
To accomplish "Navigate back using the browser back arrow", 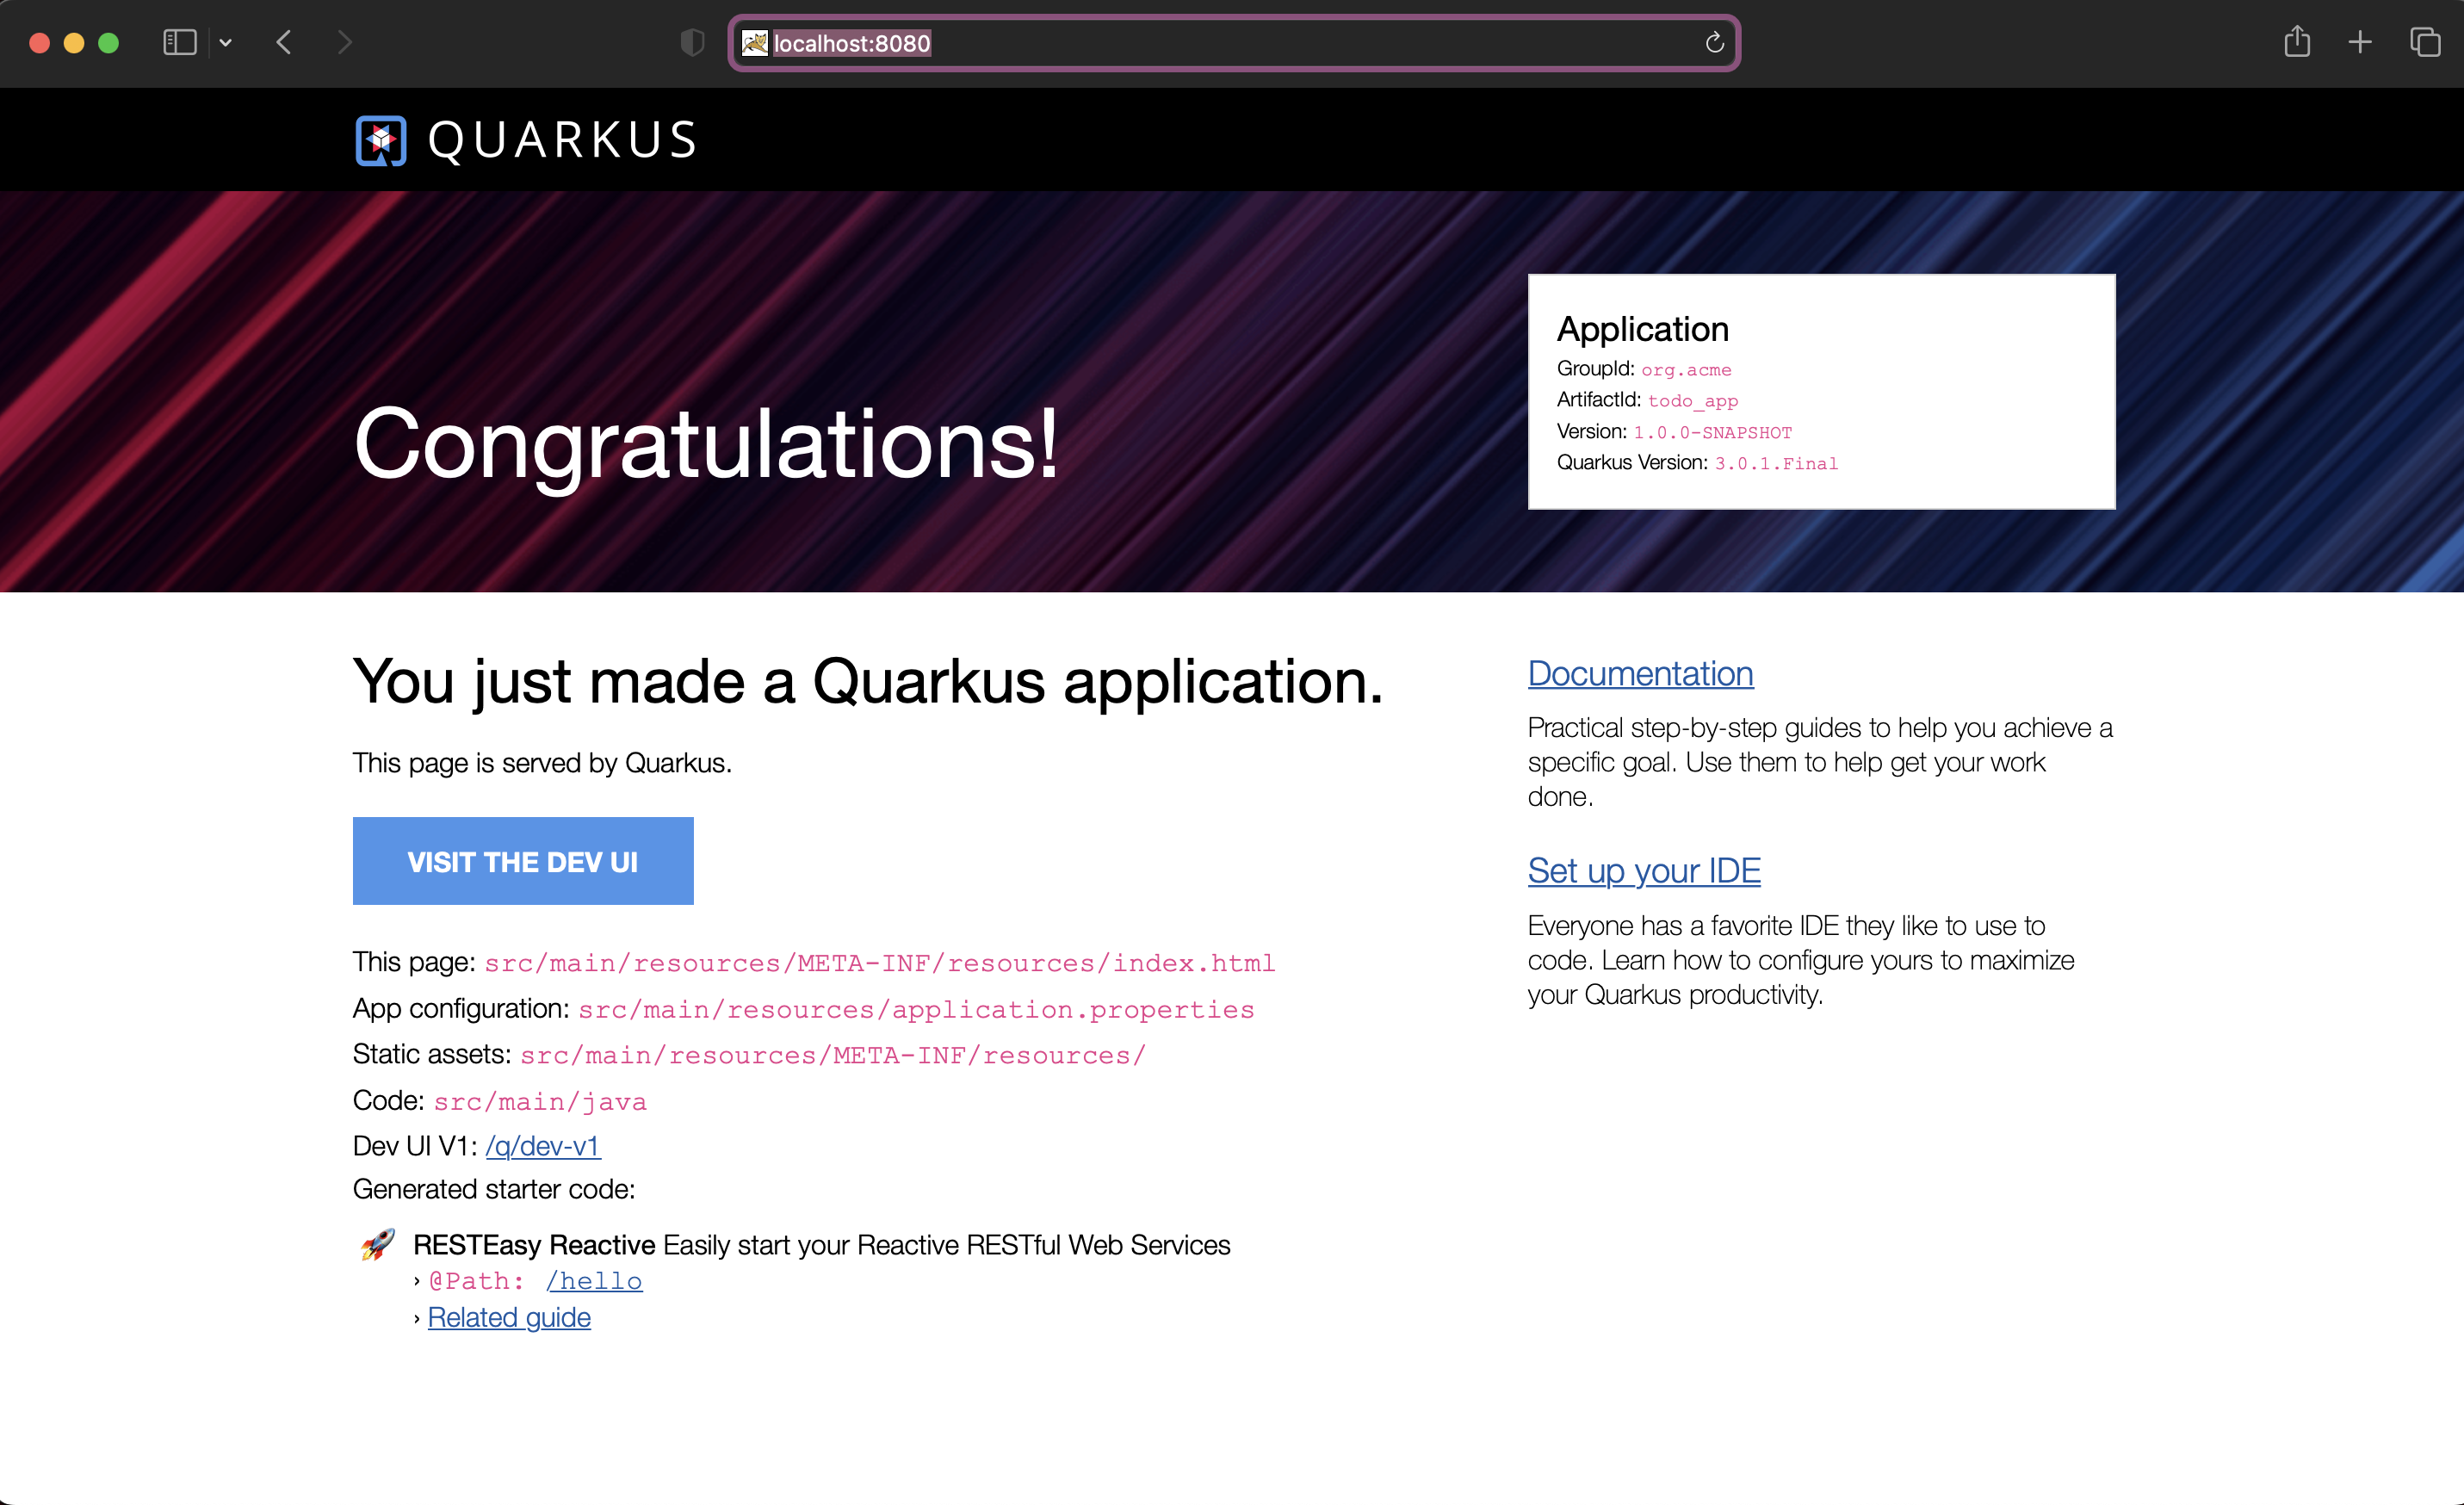I will pos(283,42).
